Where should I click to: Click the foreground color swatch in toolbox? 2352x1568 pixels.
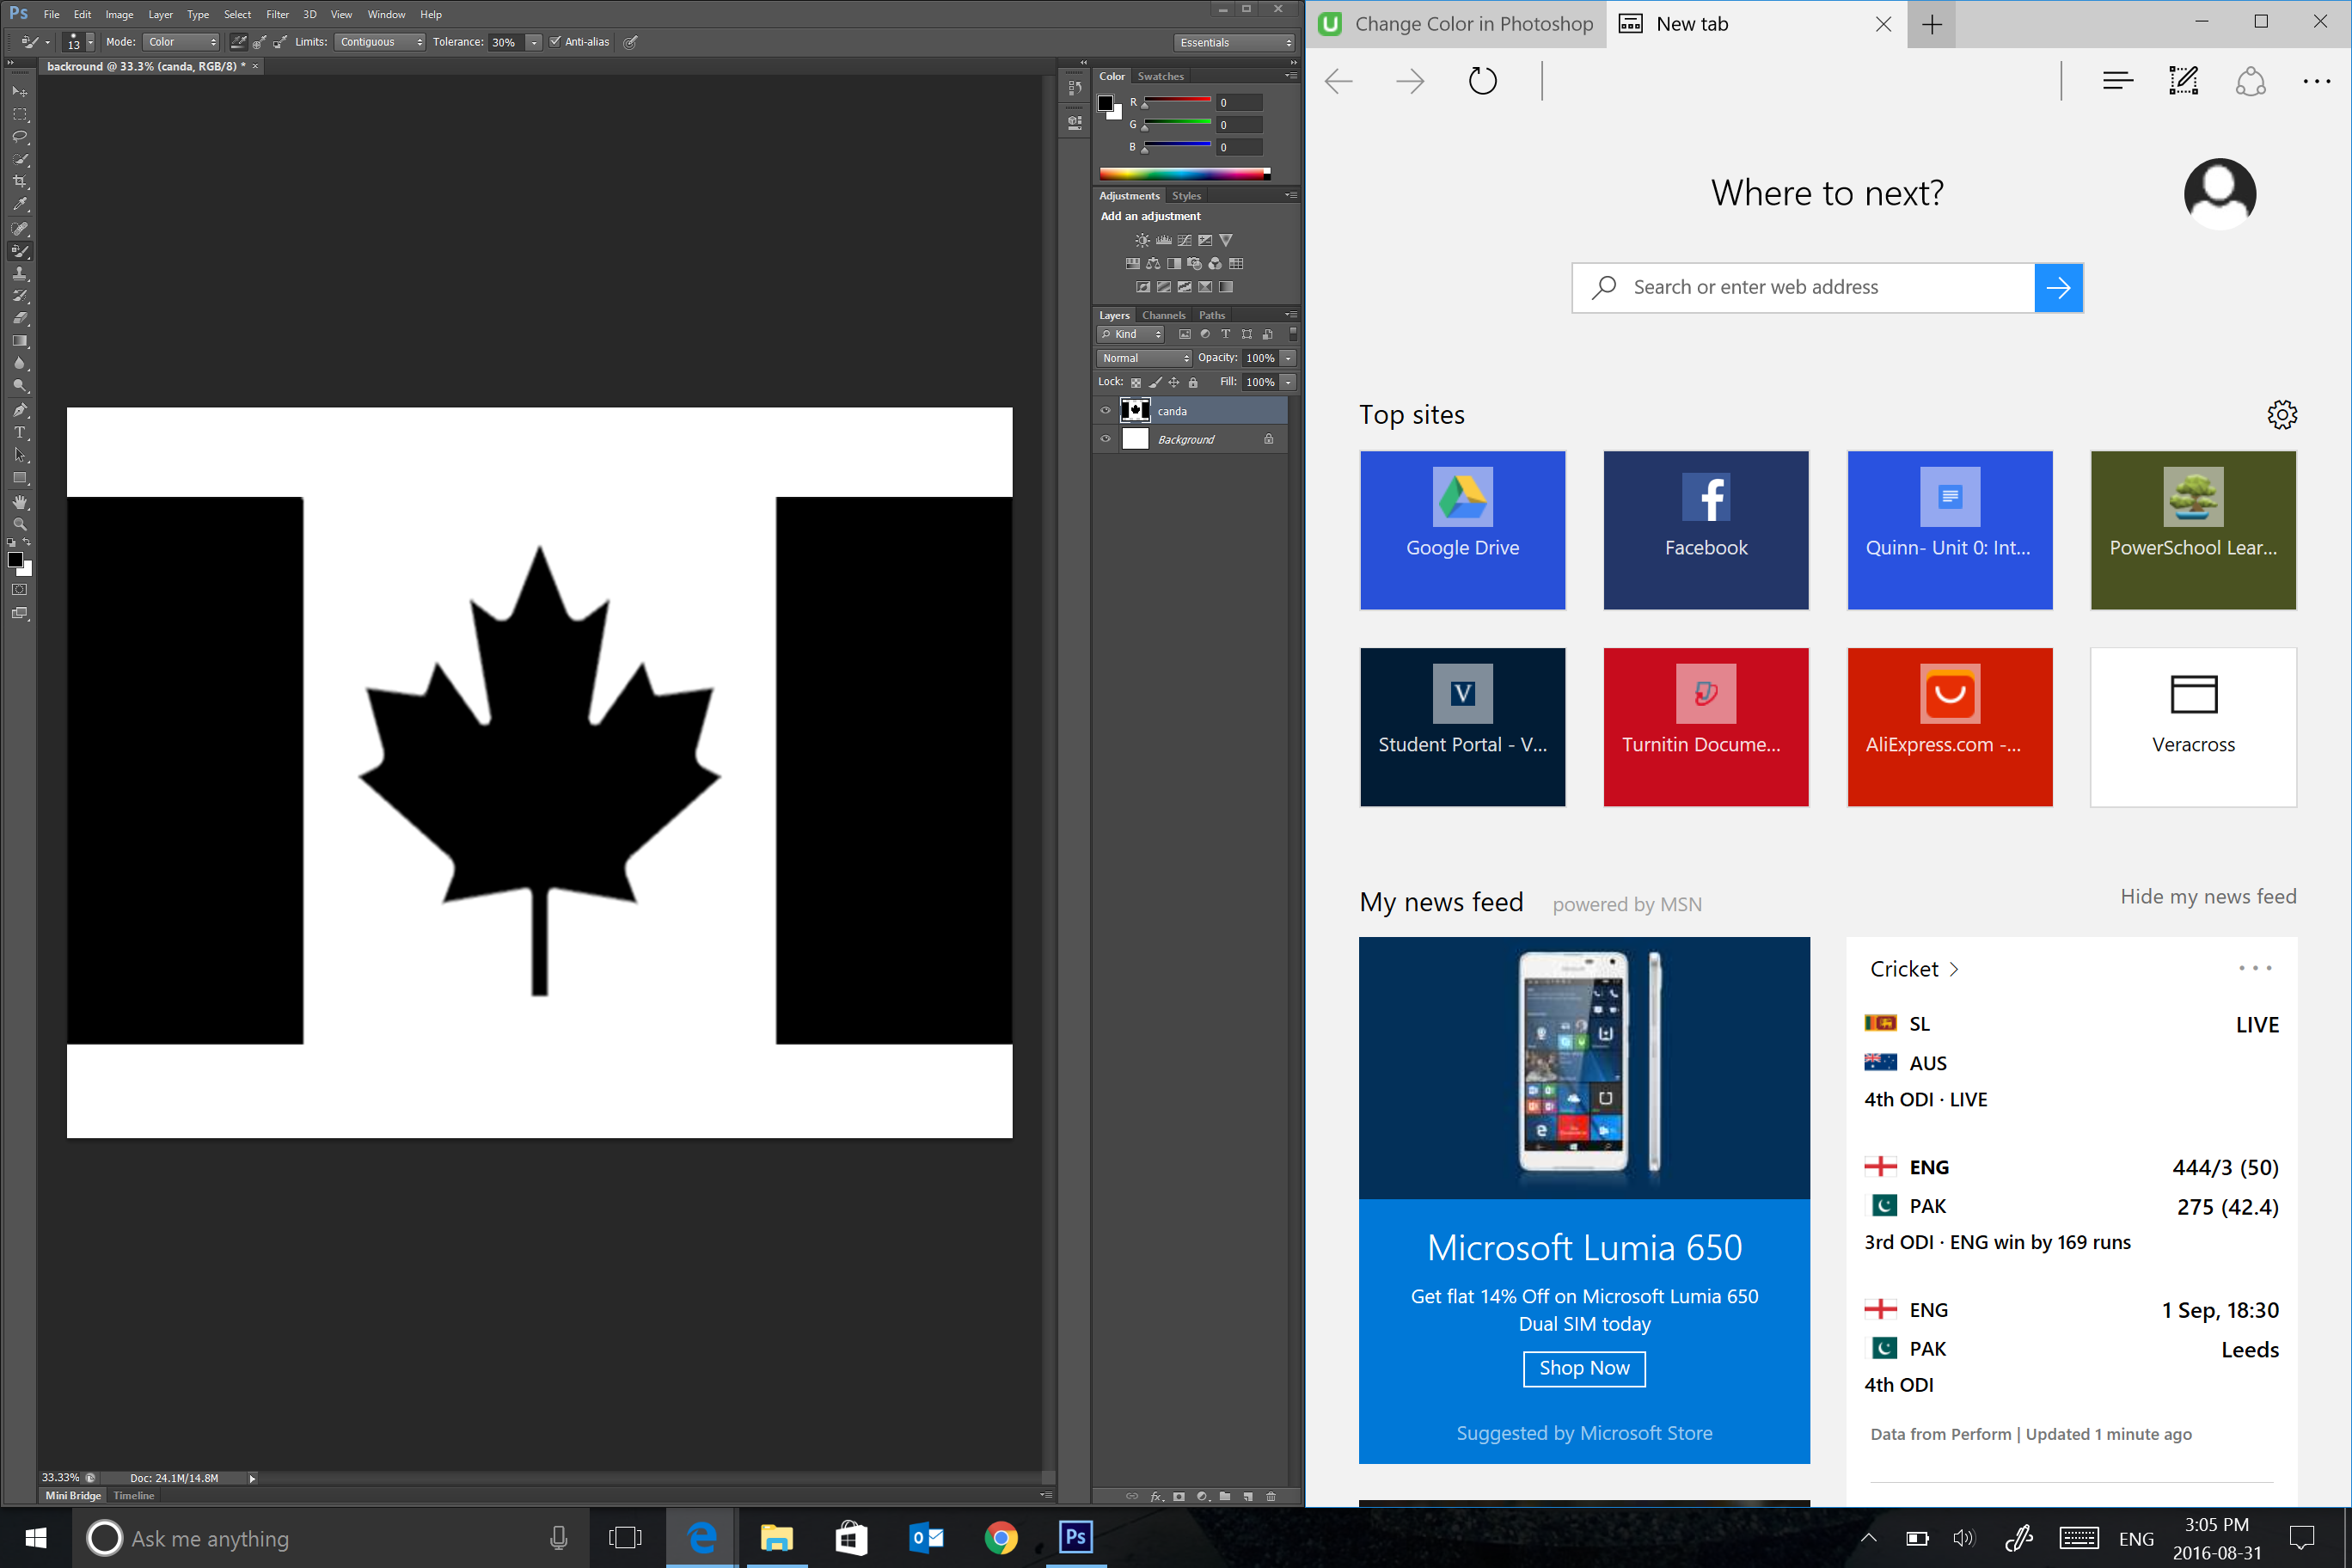tap(15, 560)
